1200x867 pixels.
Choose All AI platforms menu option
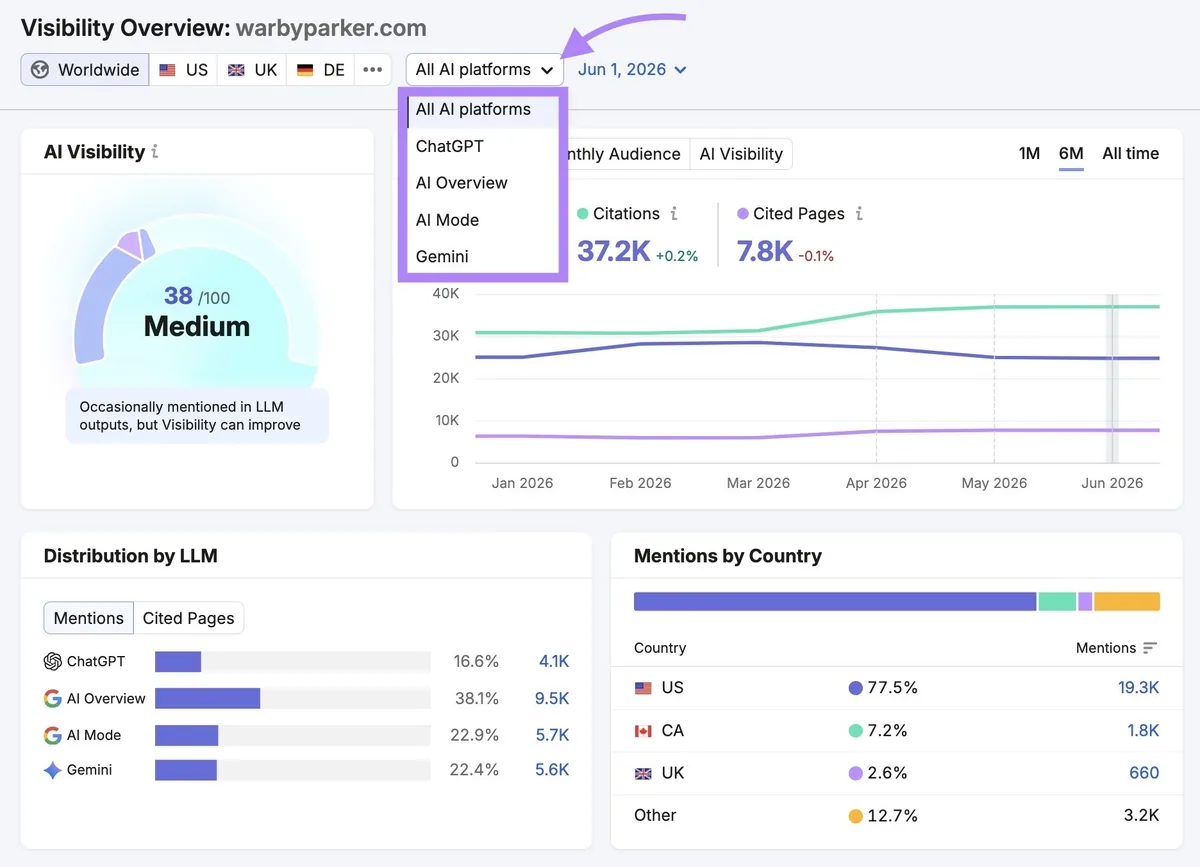[x=483, y=109]
